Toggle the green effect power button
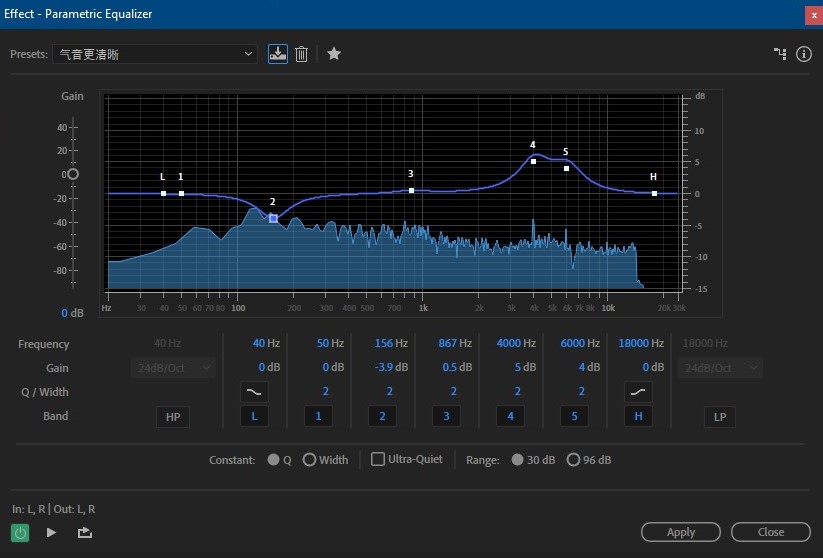 tap(20, 533)
